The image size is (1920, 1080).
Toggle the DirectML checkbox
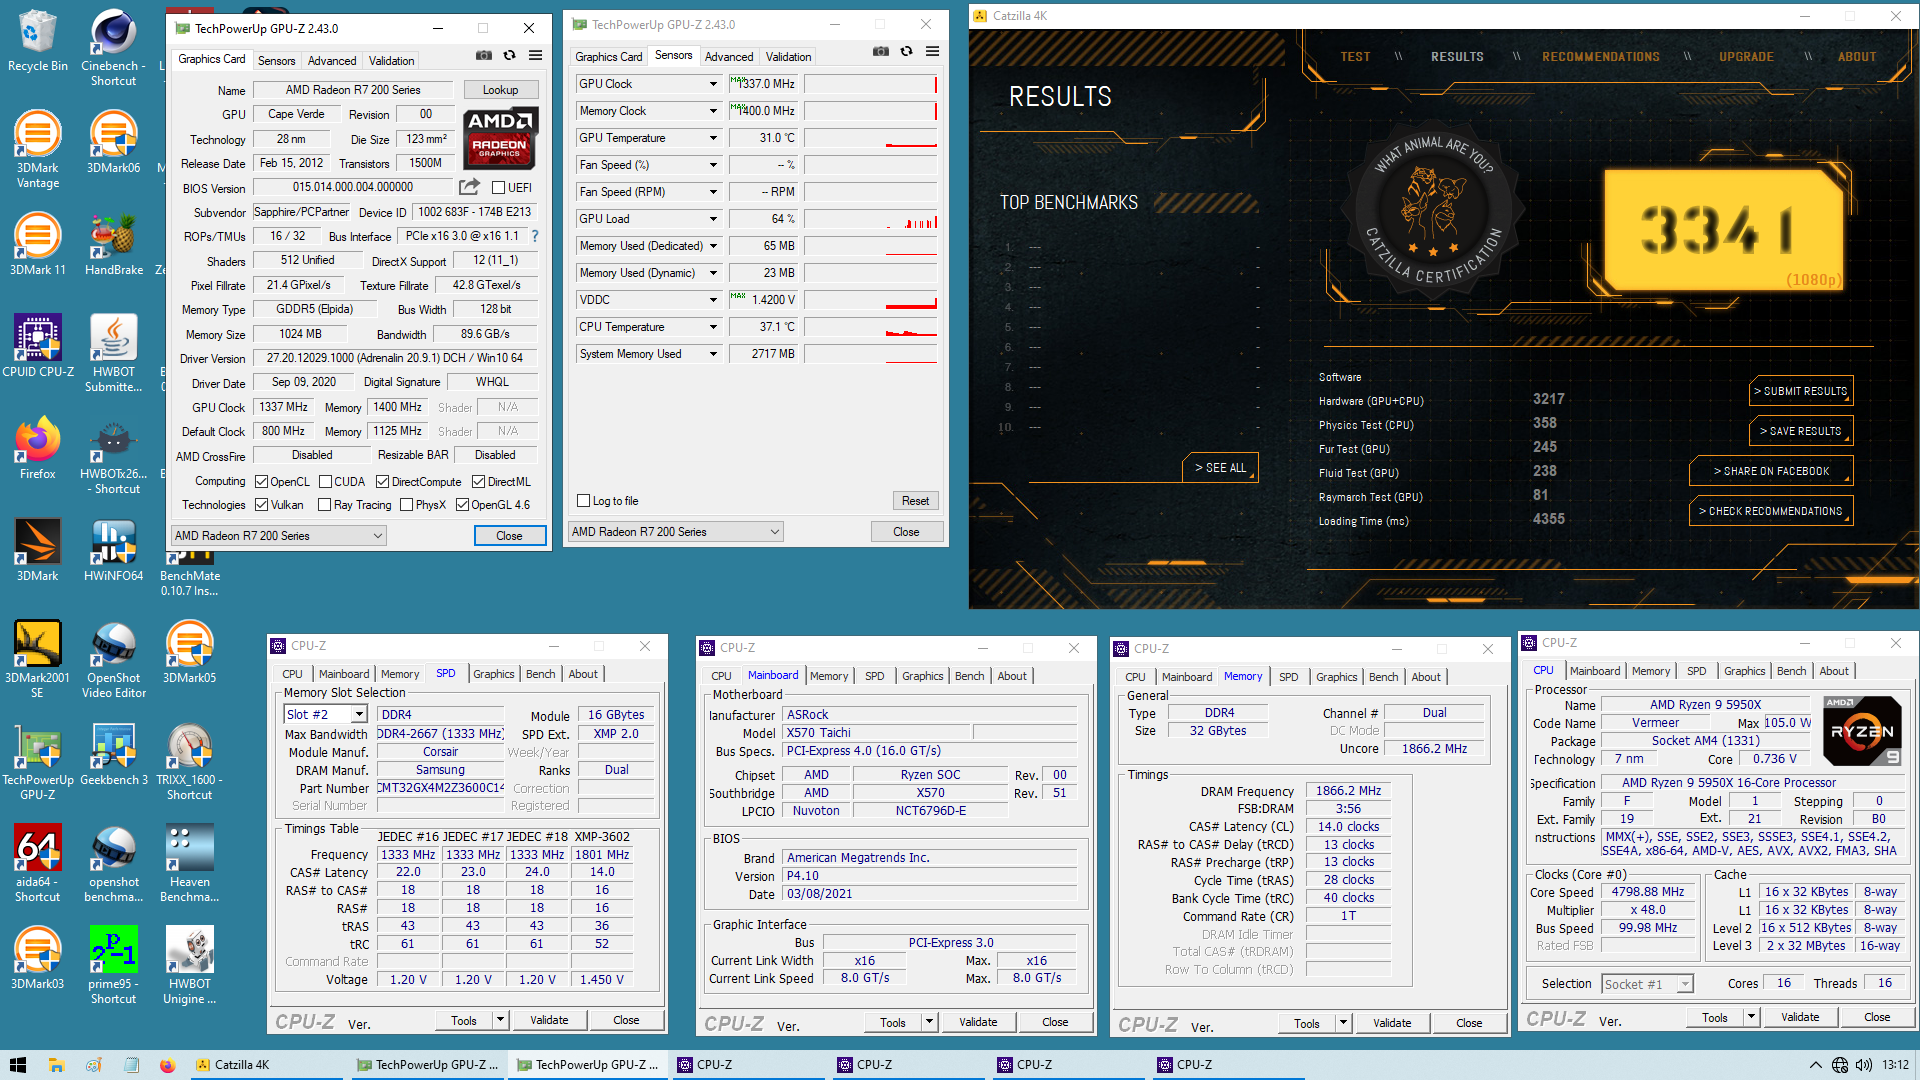click(x=478, y=482)
